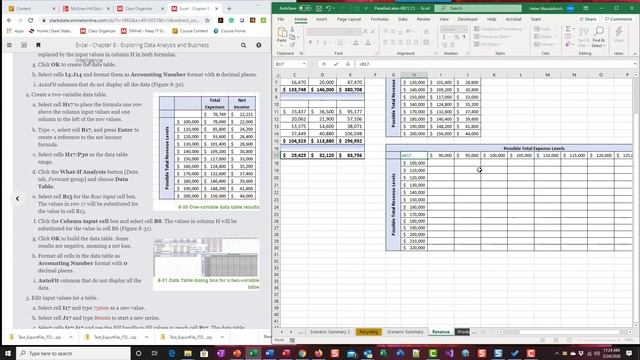Click Windows Start button
The height and width of the screenshot is (360, 640).
pos(8,353)
